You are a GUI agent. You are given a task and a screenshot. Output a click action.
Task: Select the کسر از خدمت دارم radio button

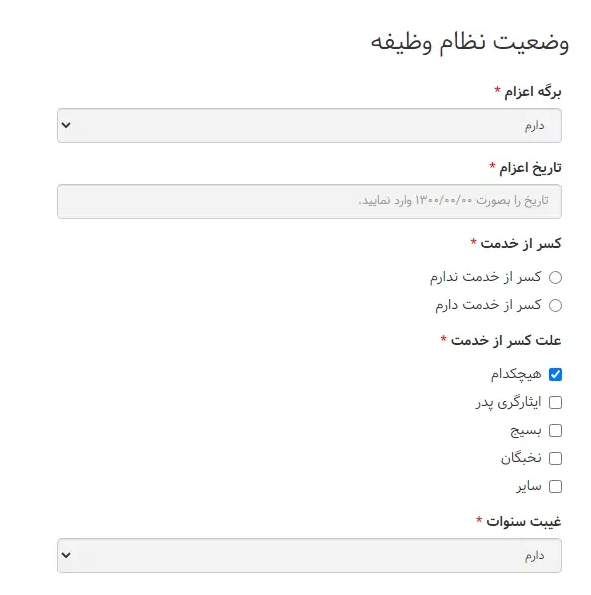click(555, 305)
